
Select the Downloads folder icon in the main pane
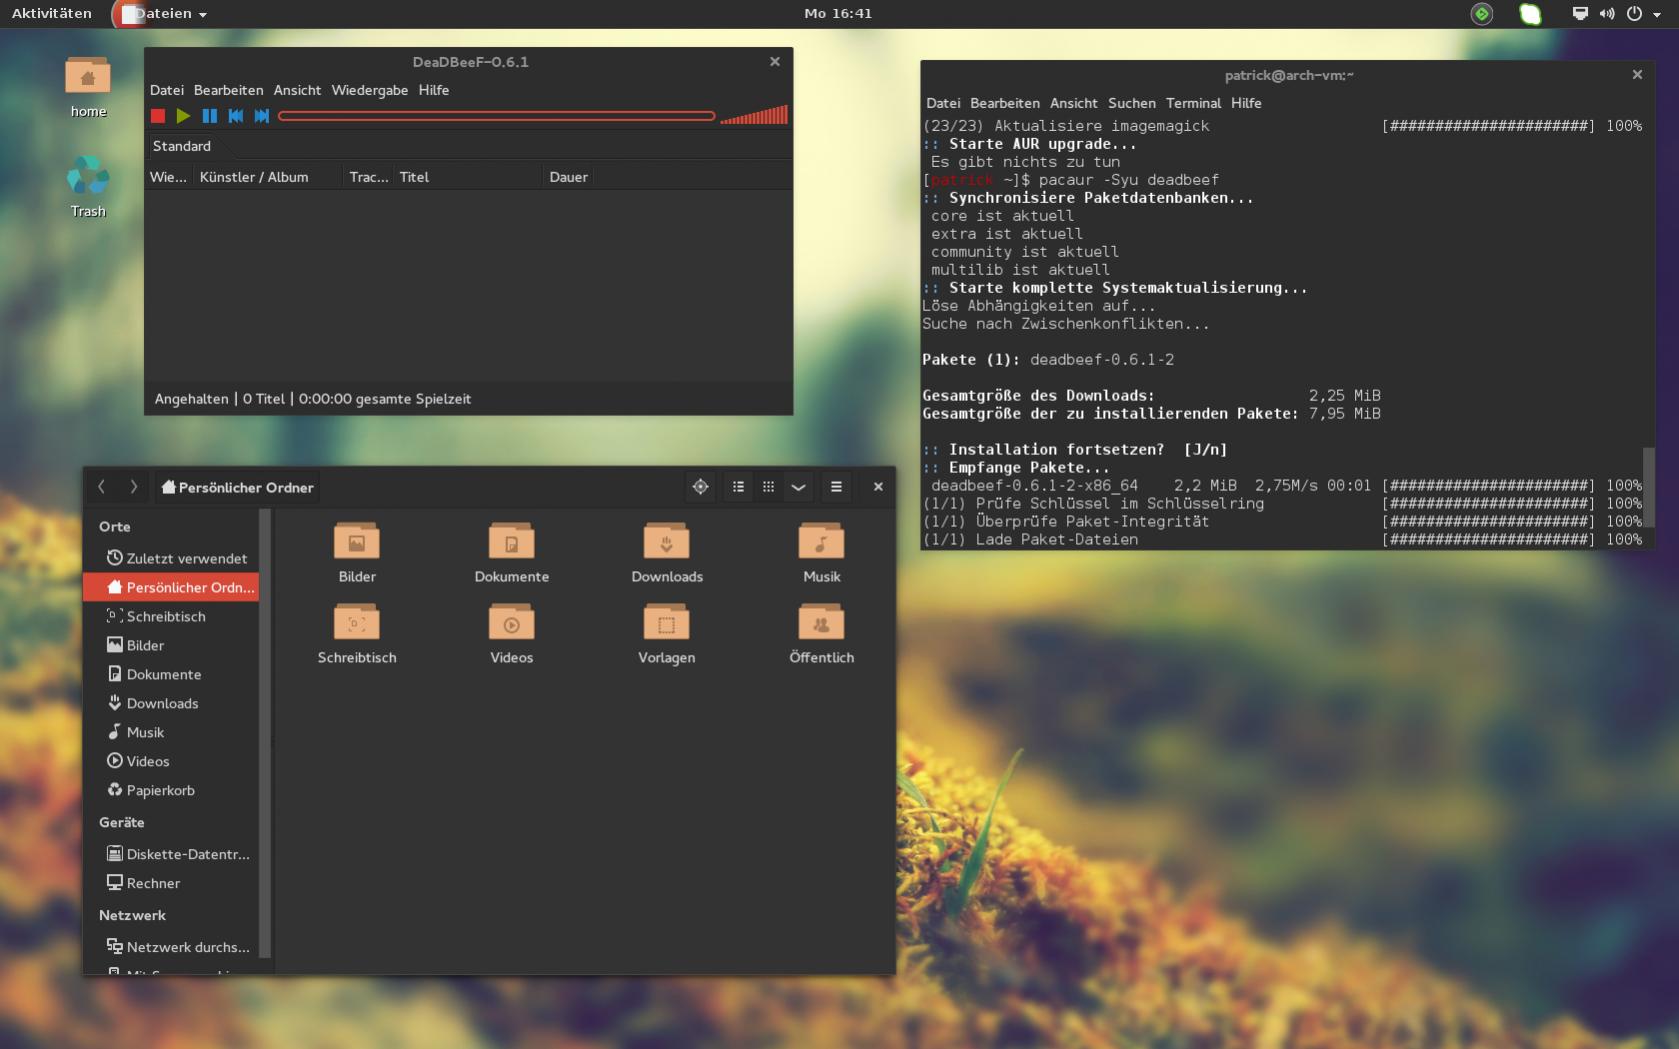pyautogui.click(x=667, y=542)
